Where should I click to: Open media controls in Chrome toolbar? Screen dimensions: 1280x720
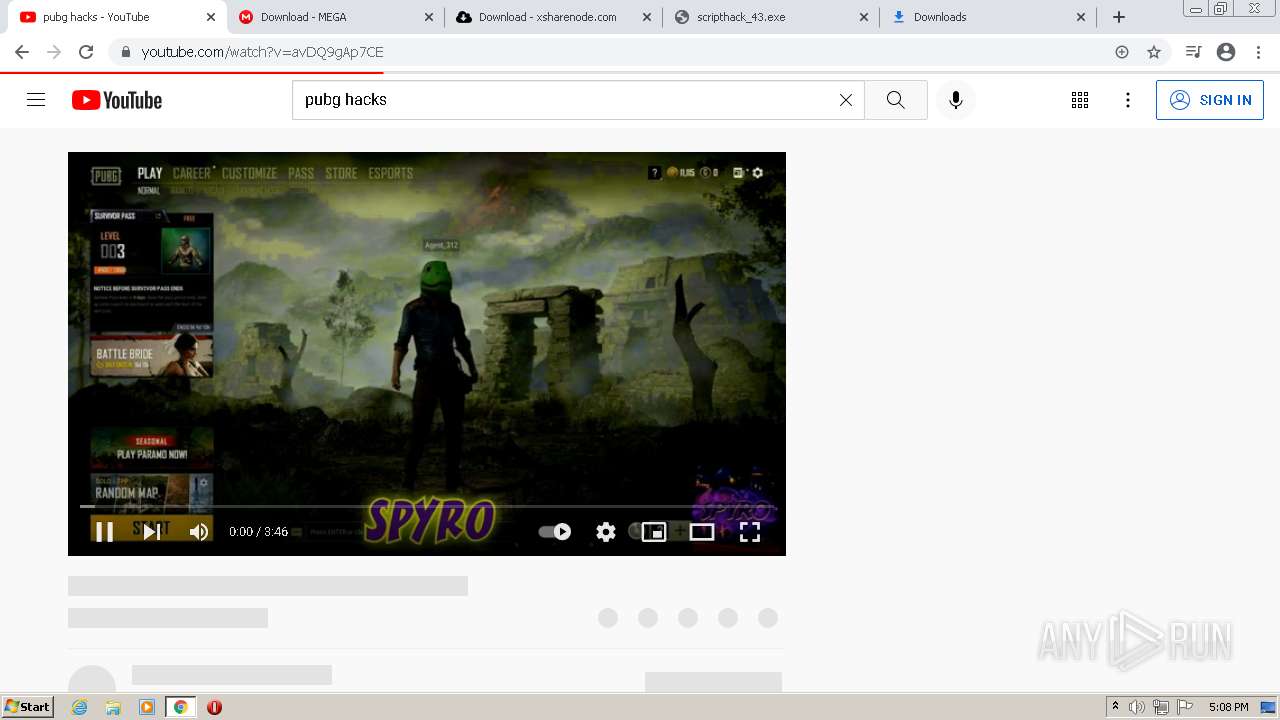point(1193,52)
